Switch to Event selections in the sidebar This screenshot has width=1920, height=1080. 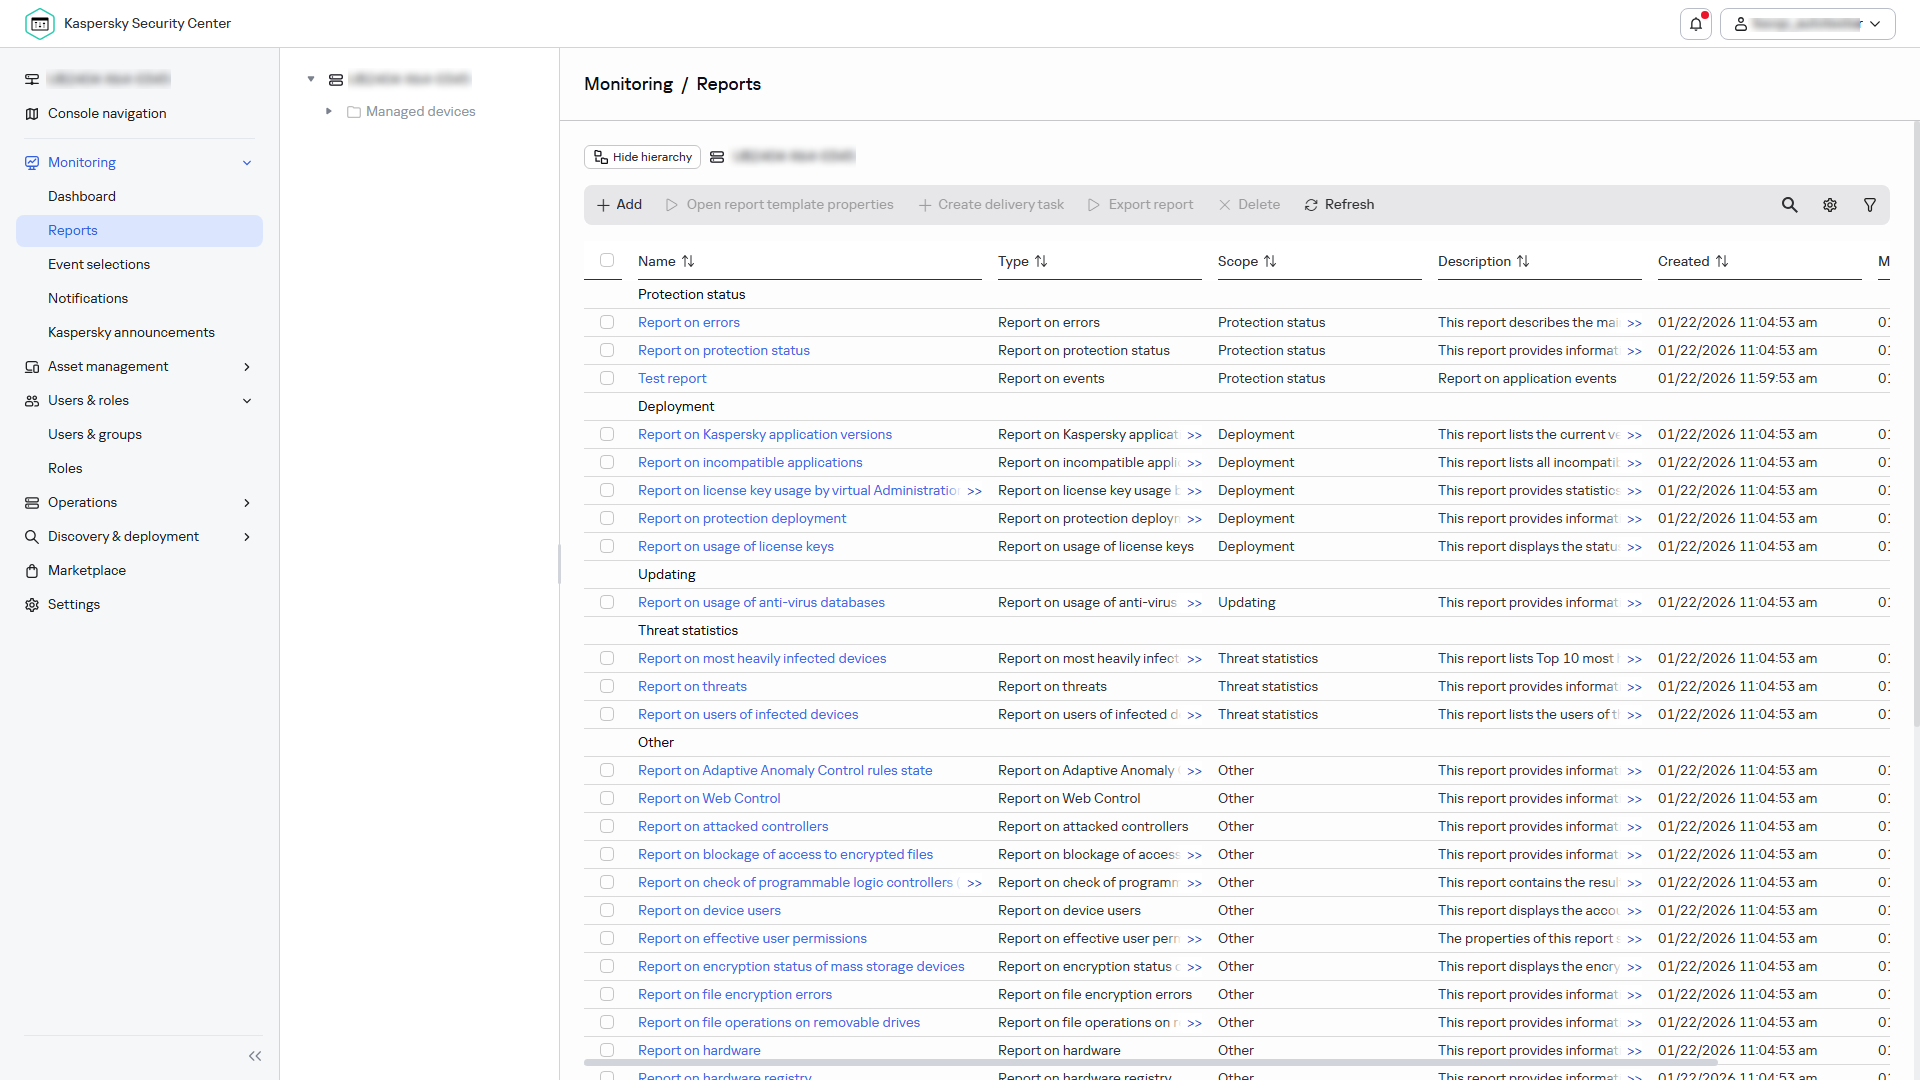click(99, 264)
